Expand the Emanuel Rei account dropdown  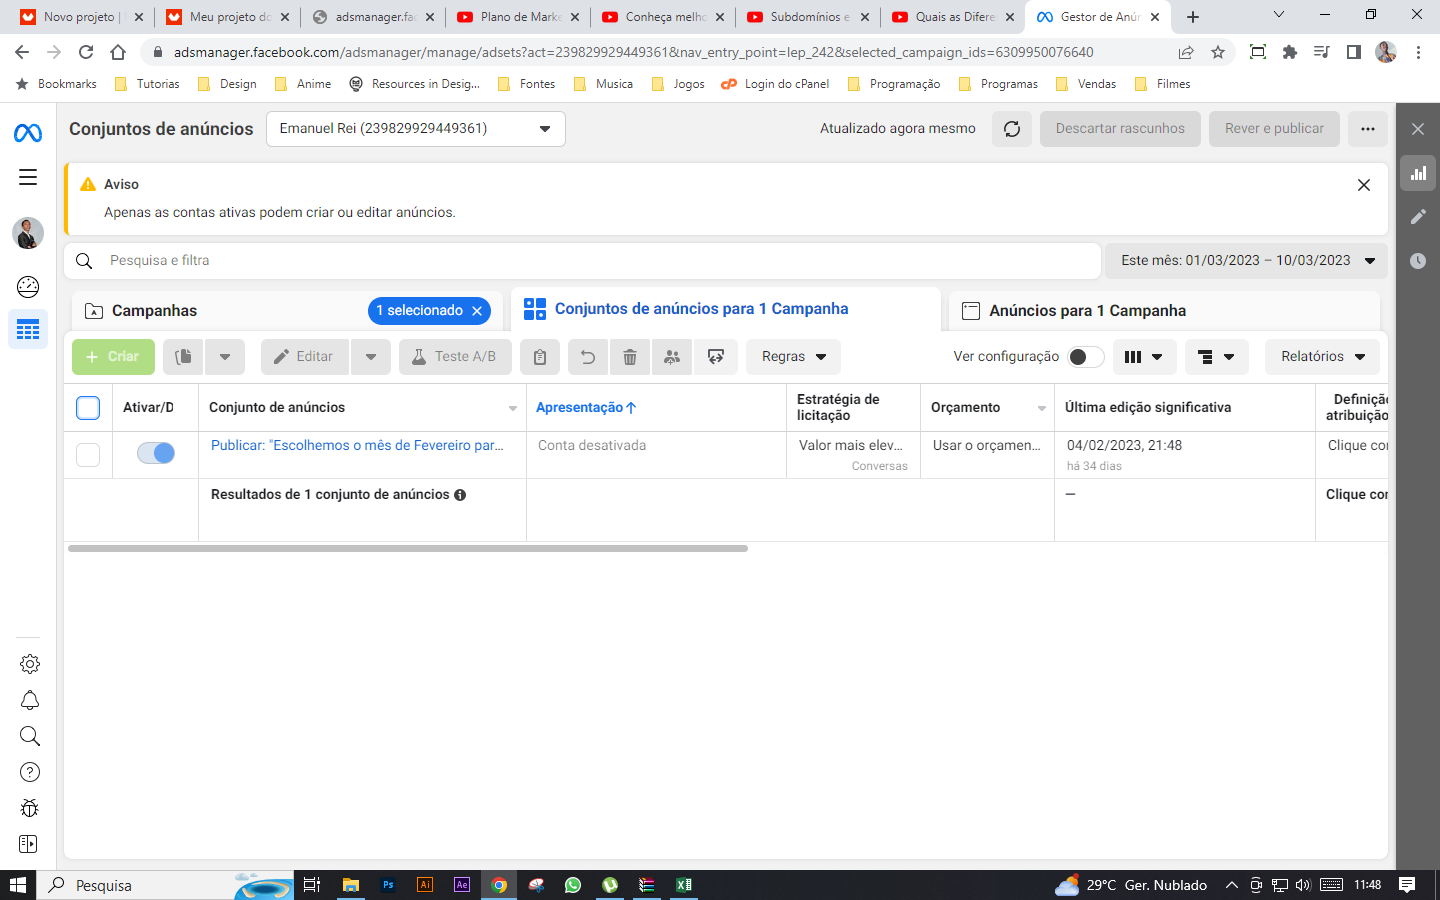415,129
